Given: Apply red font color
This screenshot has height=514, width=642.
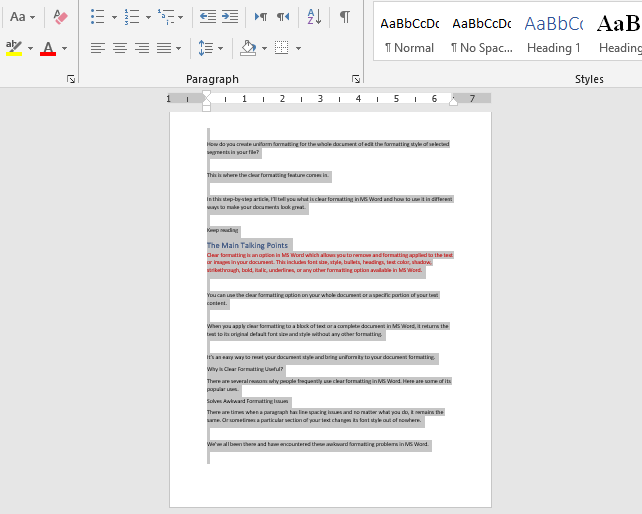Looking at the screenshot, I should [48, 48].
